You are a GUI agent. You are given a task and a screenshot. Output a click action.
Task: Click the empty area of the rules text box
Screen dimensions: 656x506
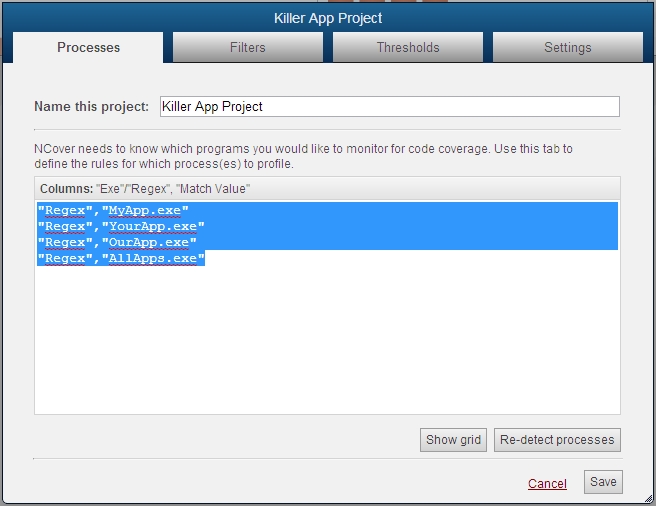(327, 340)
